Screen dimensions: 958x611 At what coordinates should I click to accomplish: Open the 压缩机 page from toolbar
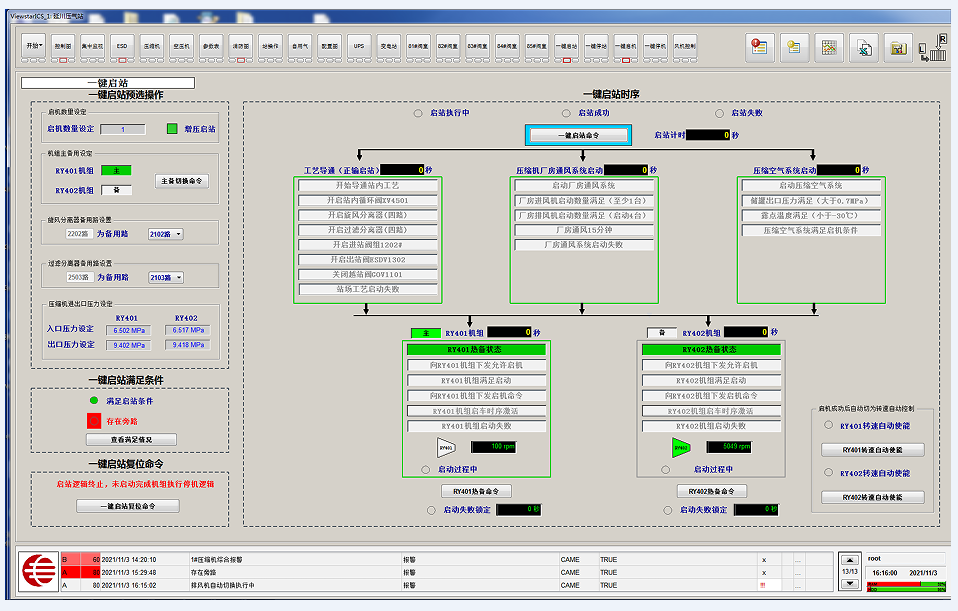[x=151, y=46]
